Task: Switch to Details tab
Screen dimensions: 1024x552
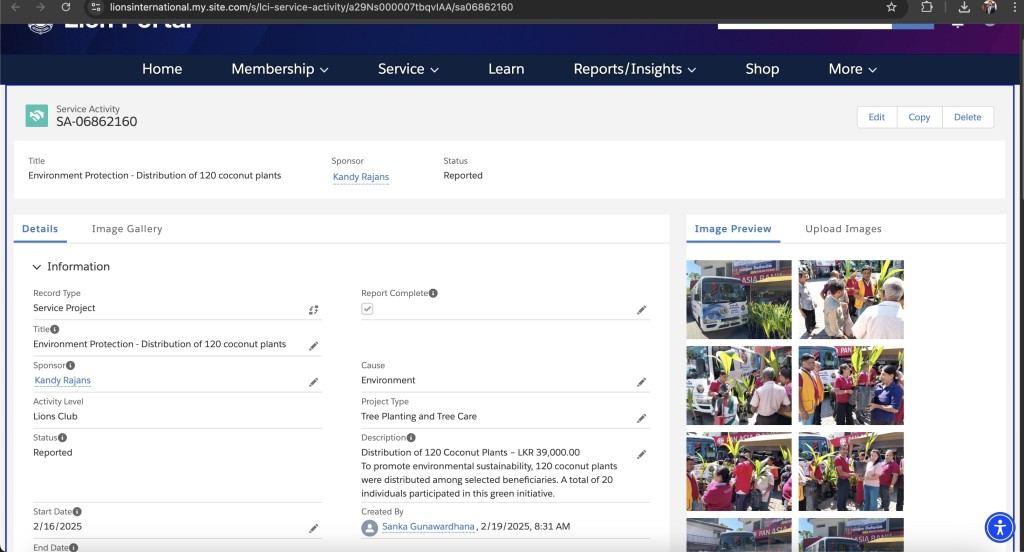Action: pos(40,229)
